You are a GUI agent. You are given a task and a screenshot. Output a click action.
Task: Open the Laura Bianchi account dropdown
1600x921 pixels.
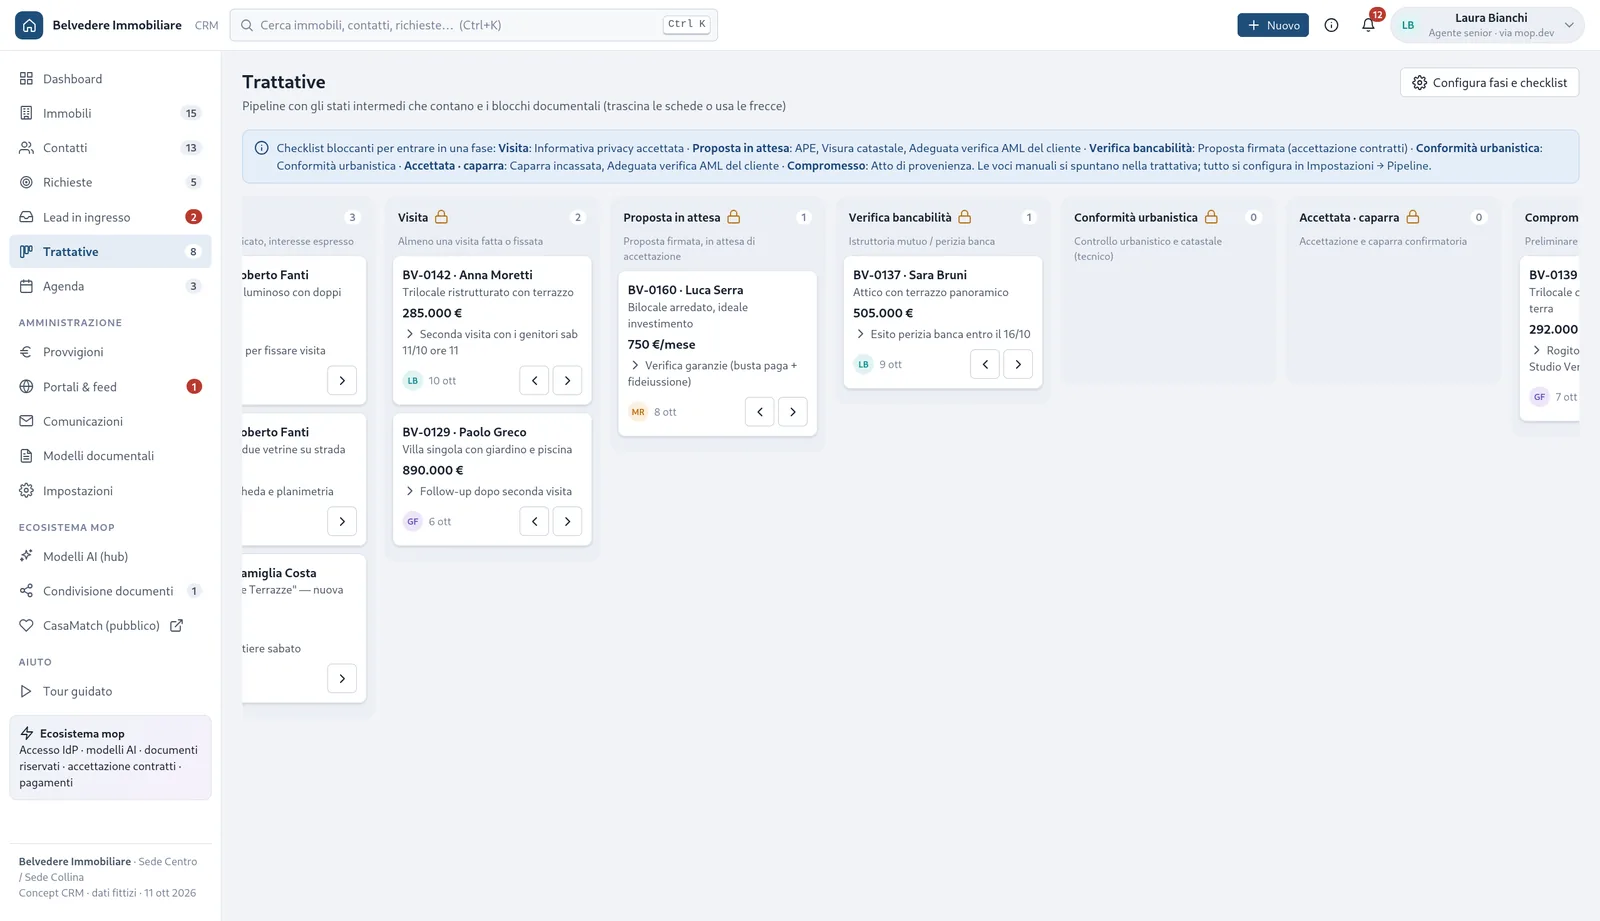[x=1487, y=25]
